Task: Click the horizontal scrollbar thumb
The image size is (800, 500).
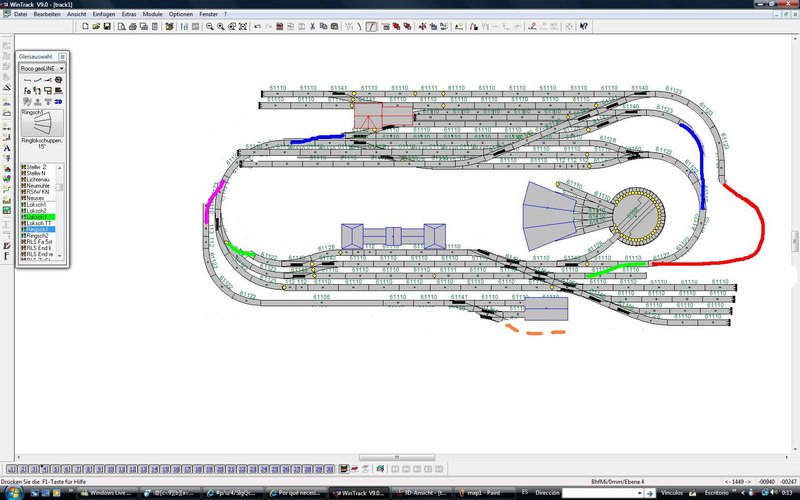Action: pos(397,457)
